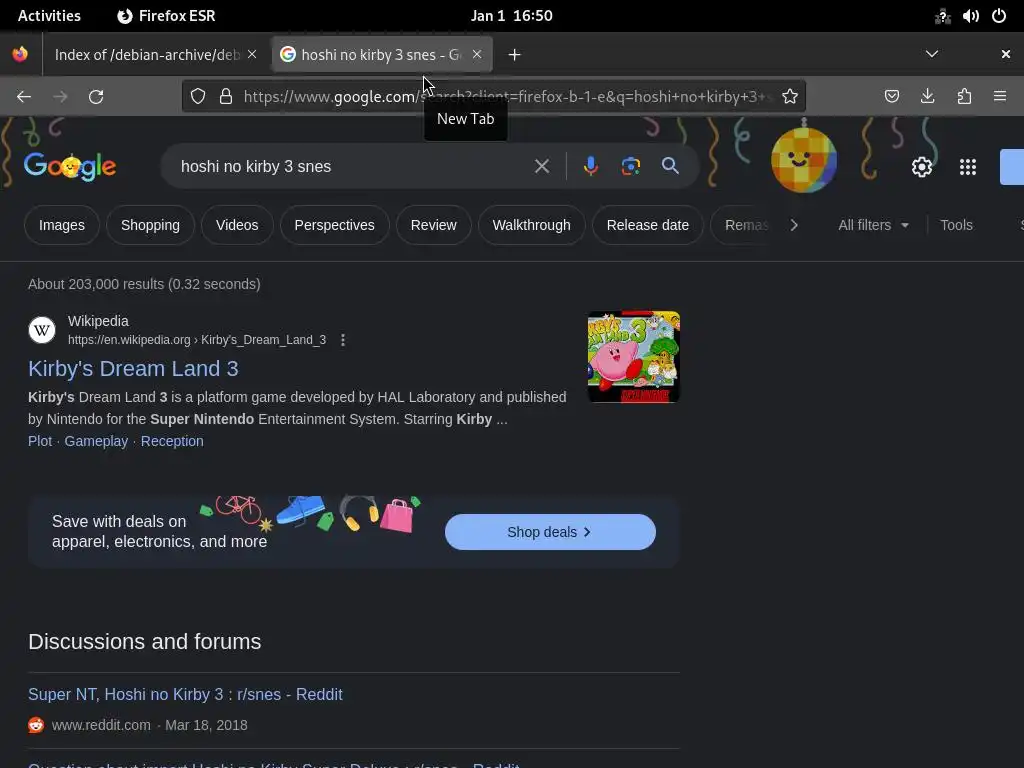1024x768 pixels.
Task: Open the Kirby's Dream Land 3 result
Action: (x=133, y=369)
